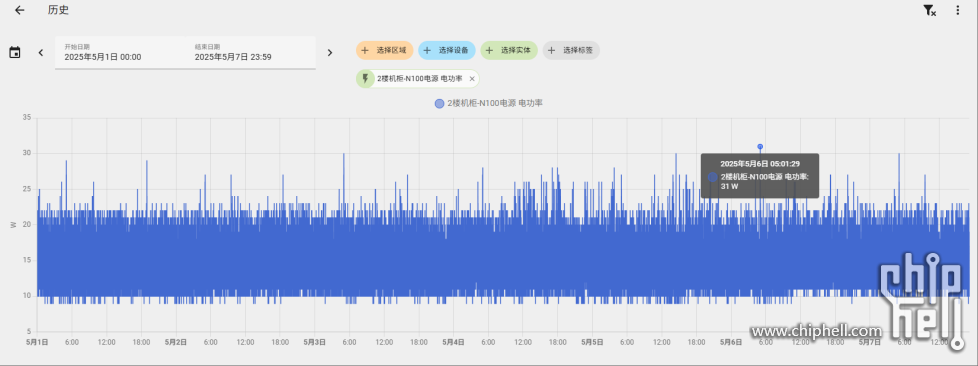
Task: Clear filters with the filter-remove icon
Action: (x=929, y=11)
